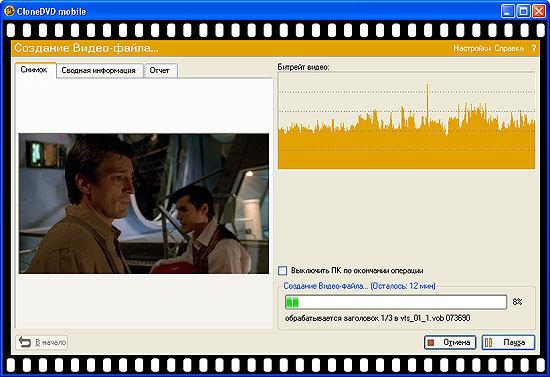
Task: Minimize the CloneDVD mobile window
Action: pyautogui.click(x=507, y=11)
